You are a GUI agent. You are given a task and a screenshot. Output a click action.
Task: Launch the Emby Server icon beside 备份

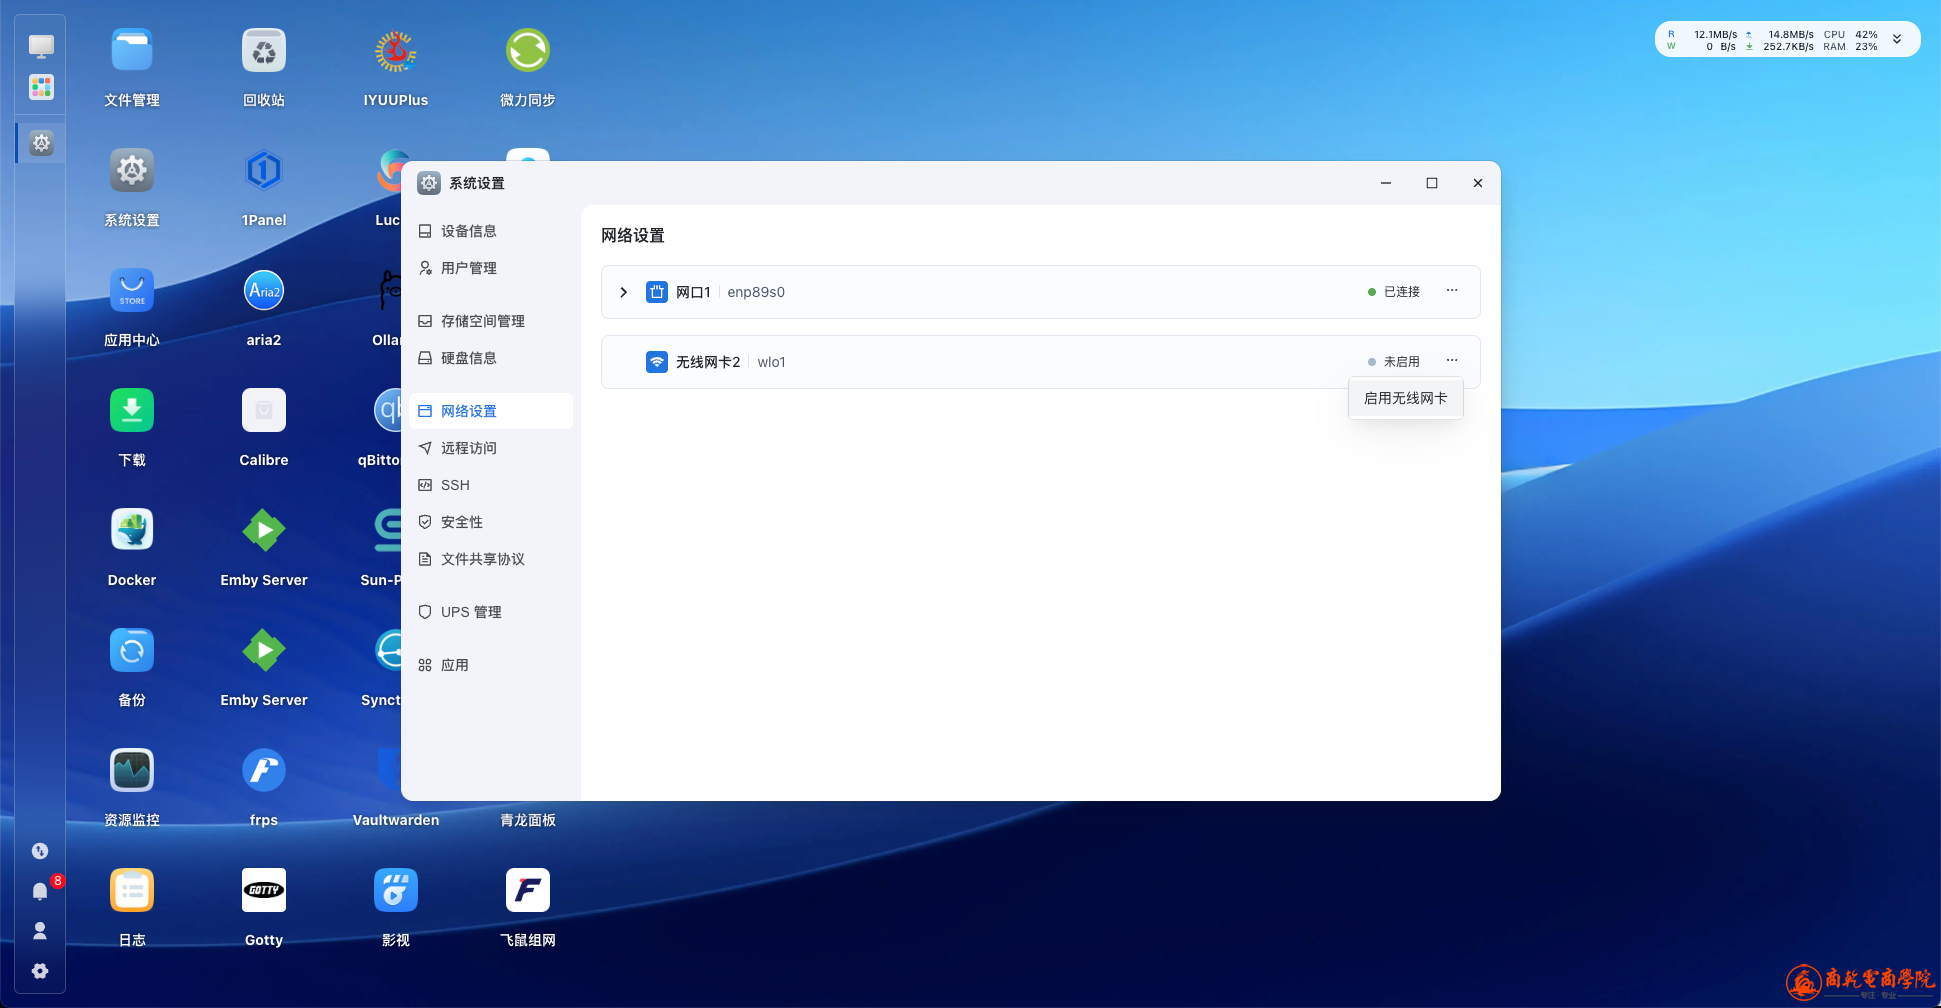click(264, 650)
